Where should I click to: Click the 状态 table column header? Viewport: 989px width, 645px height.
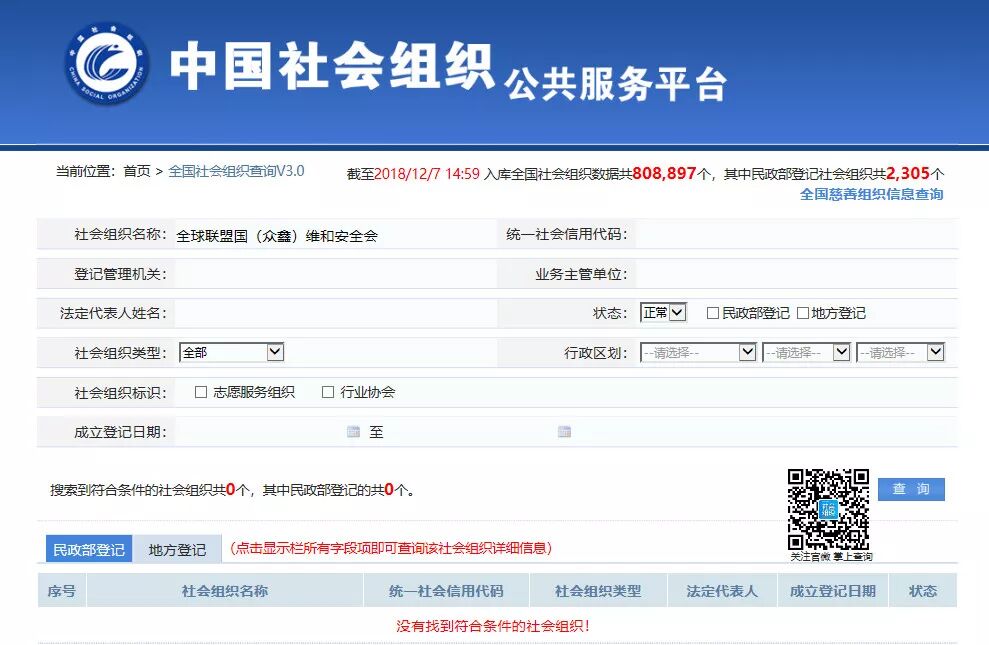pyautogui.click(x=923, y=591)
